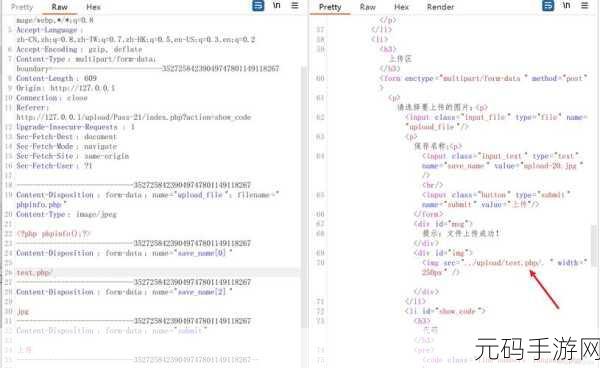600x368 pixels.
Task: Click the Connection: close header
Action: coord(52,98)
